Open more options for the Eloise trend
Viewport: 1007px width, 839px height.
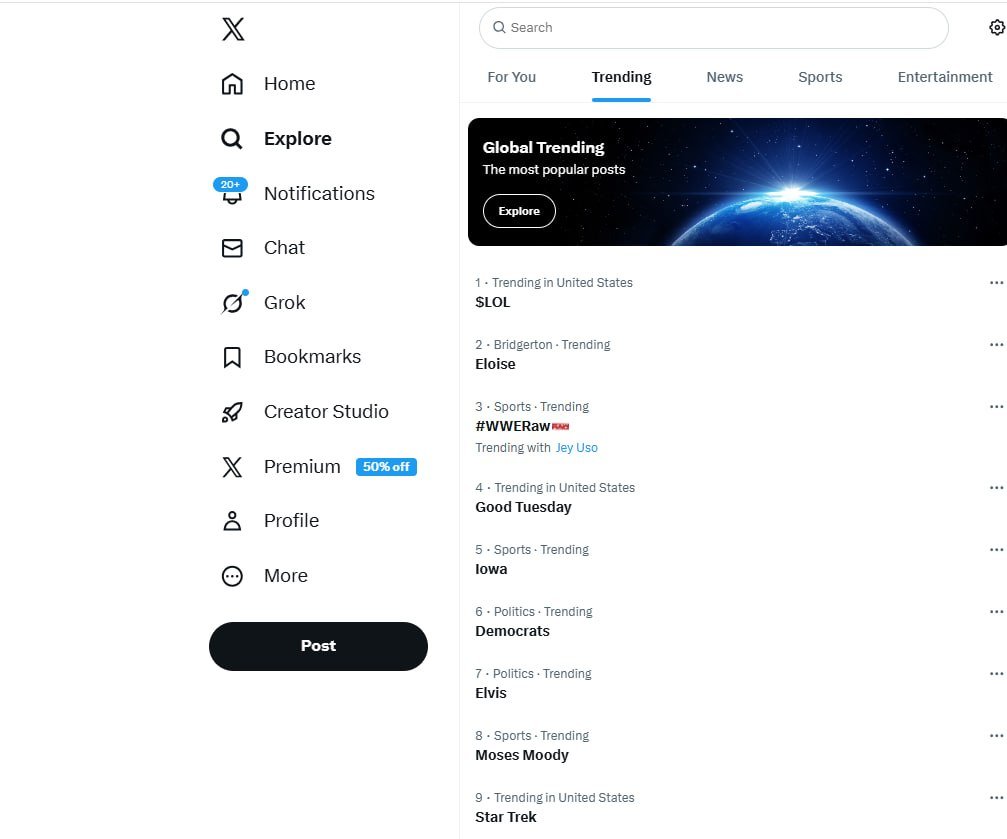point(996,344)
